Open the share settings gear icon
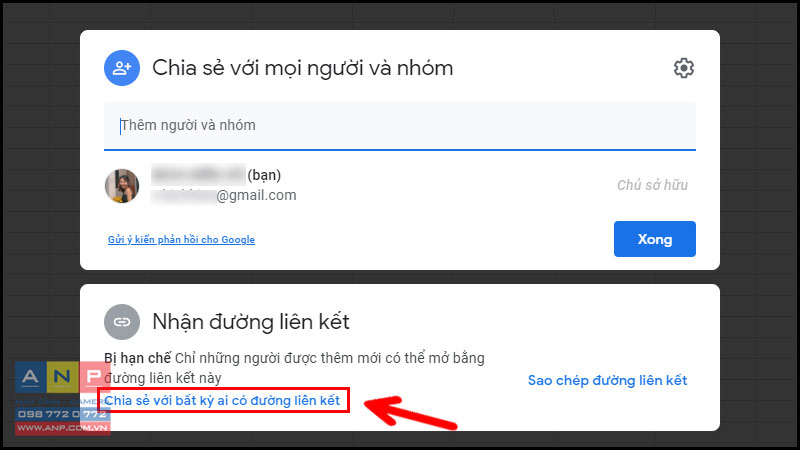Image resolution: width=800 pixels, height=450 pixels. (x=683, y=68)
